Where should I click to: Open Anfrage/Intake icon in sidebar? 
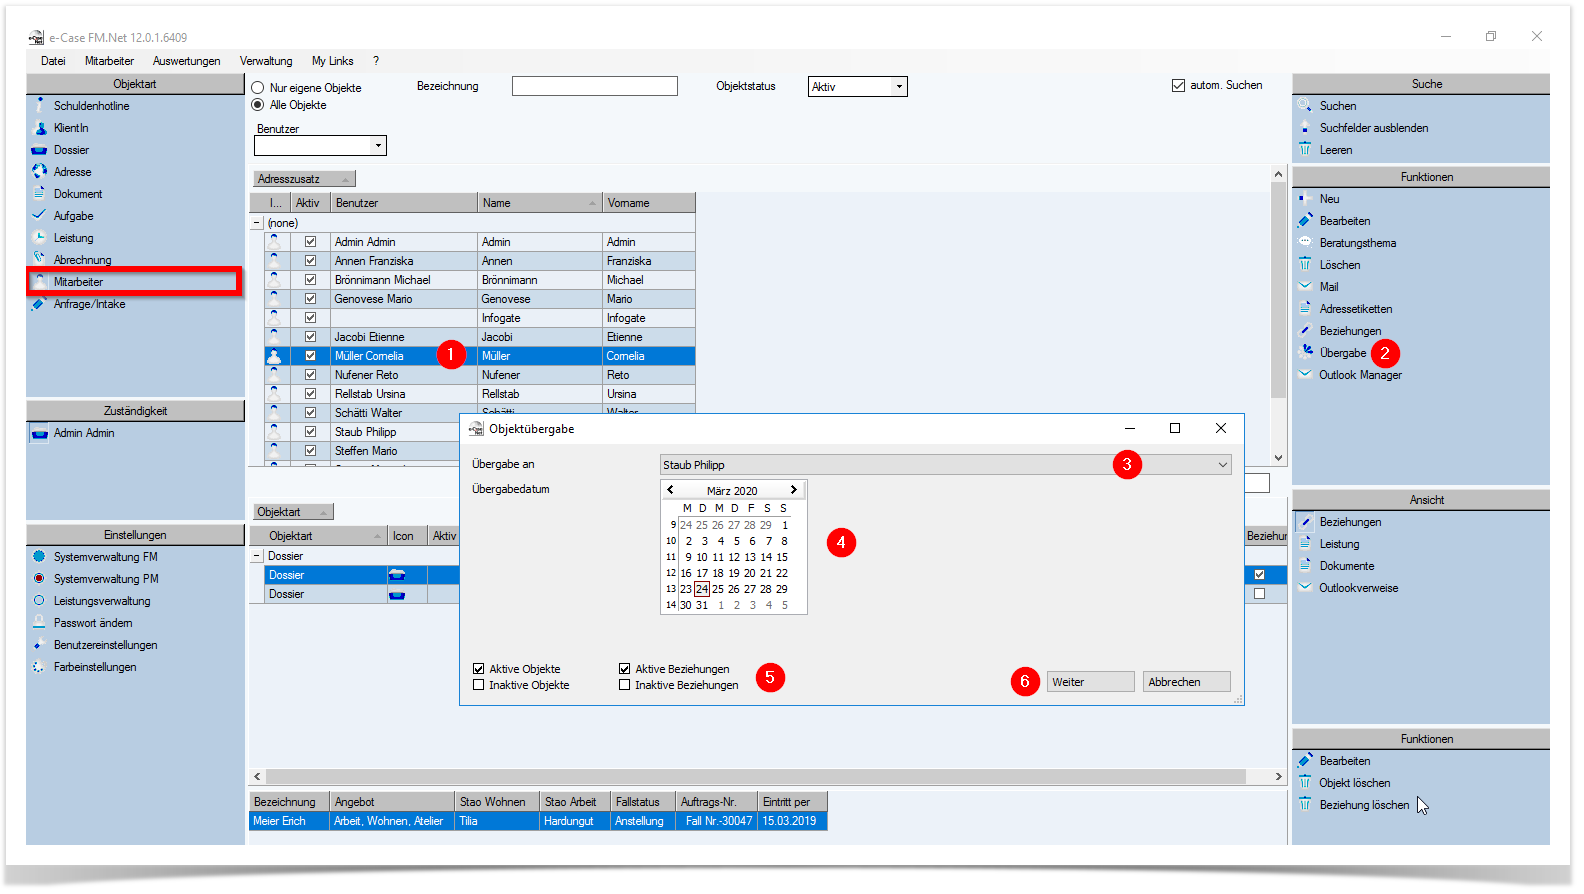[x=39, y=303]
